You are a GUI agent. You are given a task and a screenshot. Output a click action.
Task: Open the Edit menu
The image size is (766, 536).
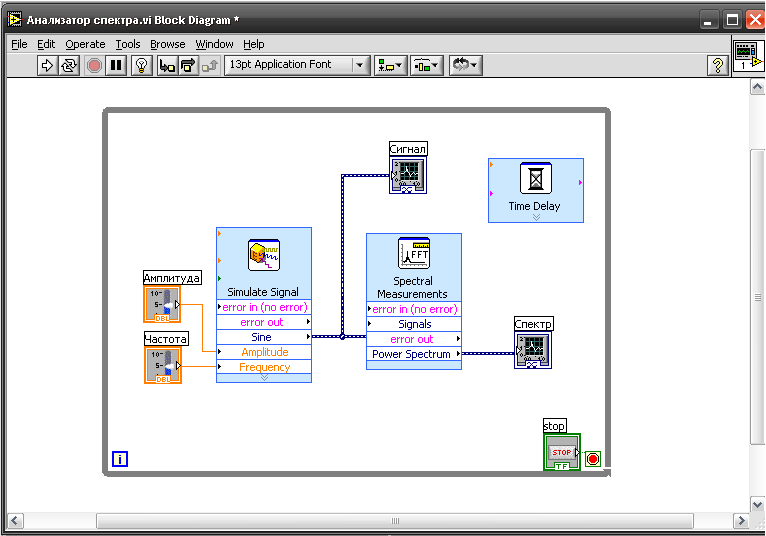46,44
